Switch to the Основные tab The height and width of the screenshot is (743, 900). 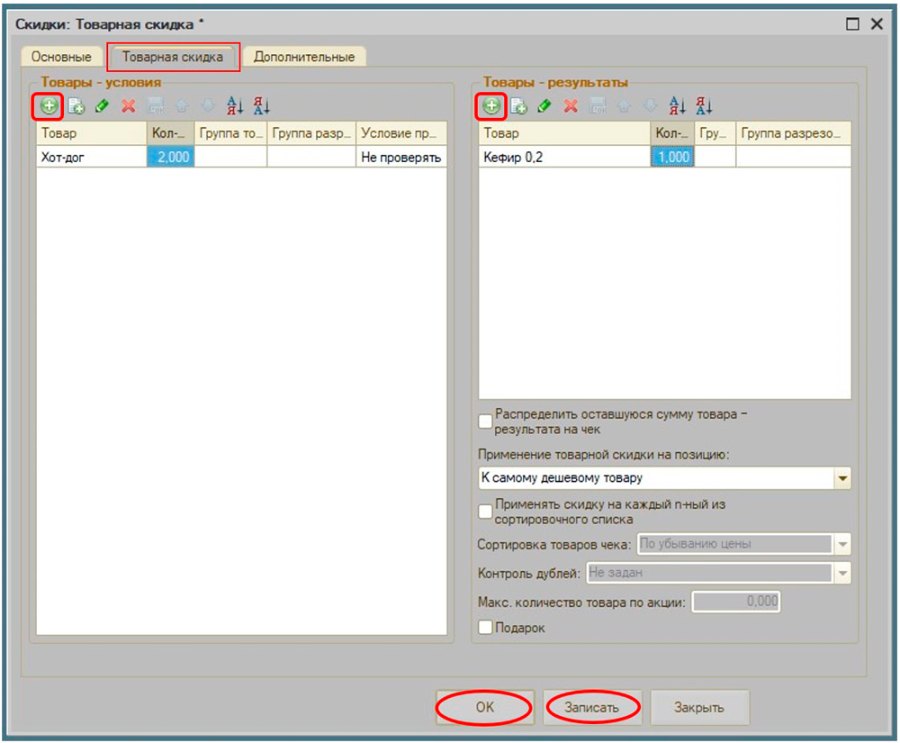coord(61,57)
